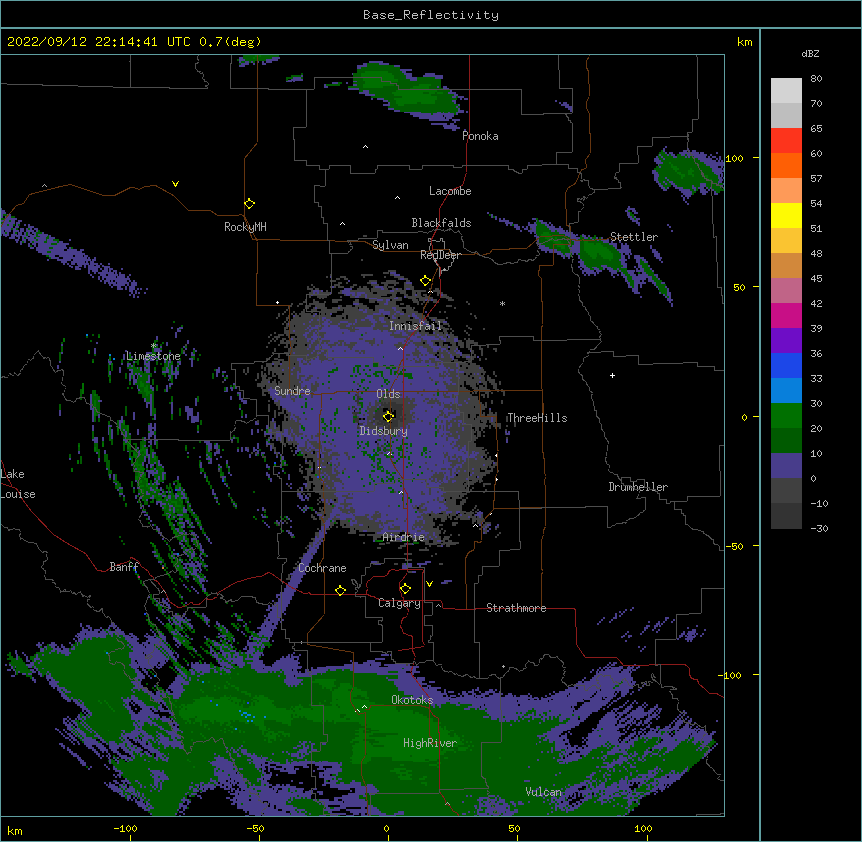The height and width of the screenshot is (842, 862).
Task: Click the ThreeHills town label
Action: point(537,418)
